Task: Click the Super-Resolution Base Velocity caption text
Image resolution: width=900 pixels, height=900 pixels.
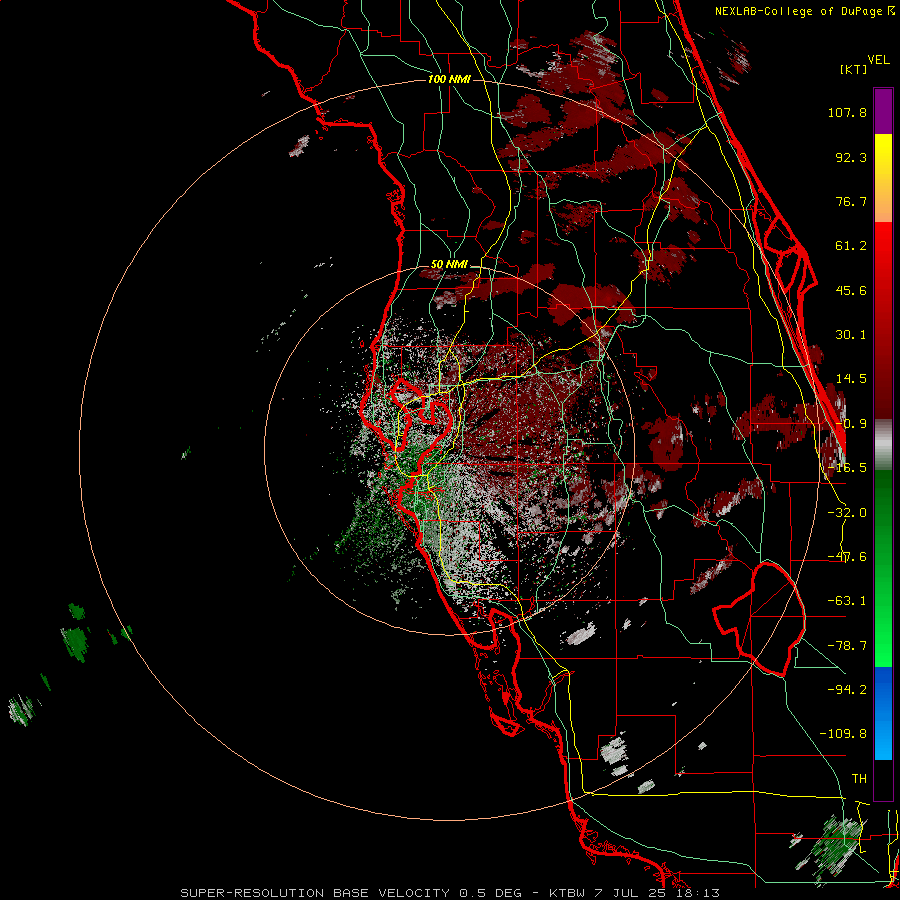Action: click(450, 893)
